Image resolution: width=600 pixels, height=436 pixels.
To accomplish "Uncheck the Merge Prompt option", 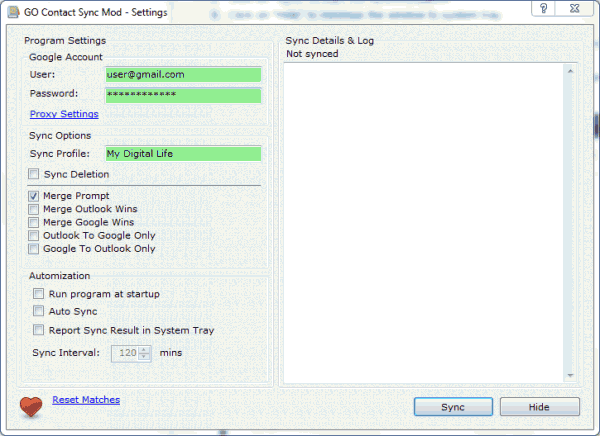I will 34,196.
